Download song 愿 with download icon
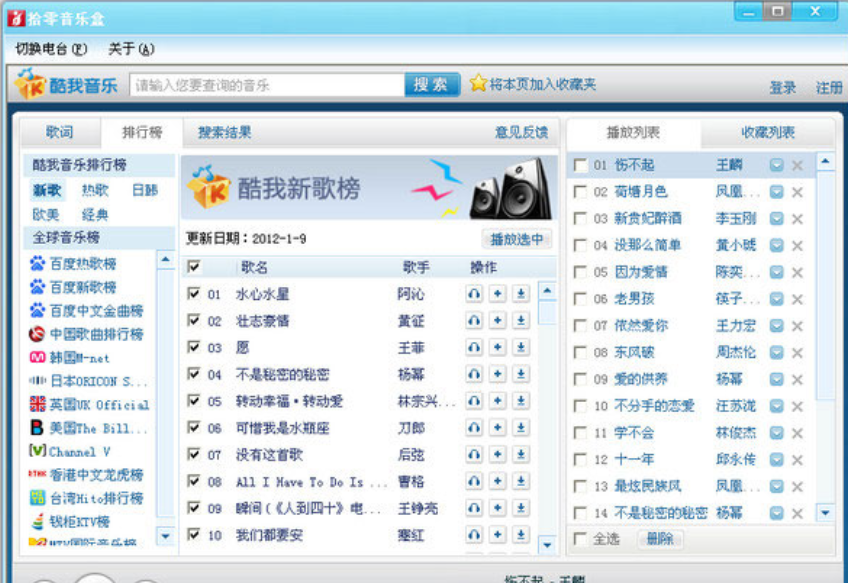Viewport: 848px width, 583px height. 521,347
